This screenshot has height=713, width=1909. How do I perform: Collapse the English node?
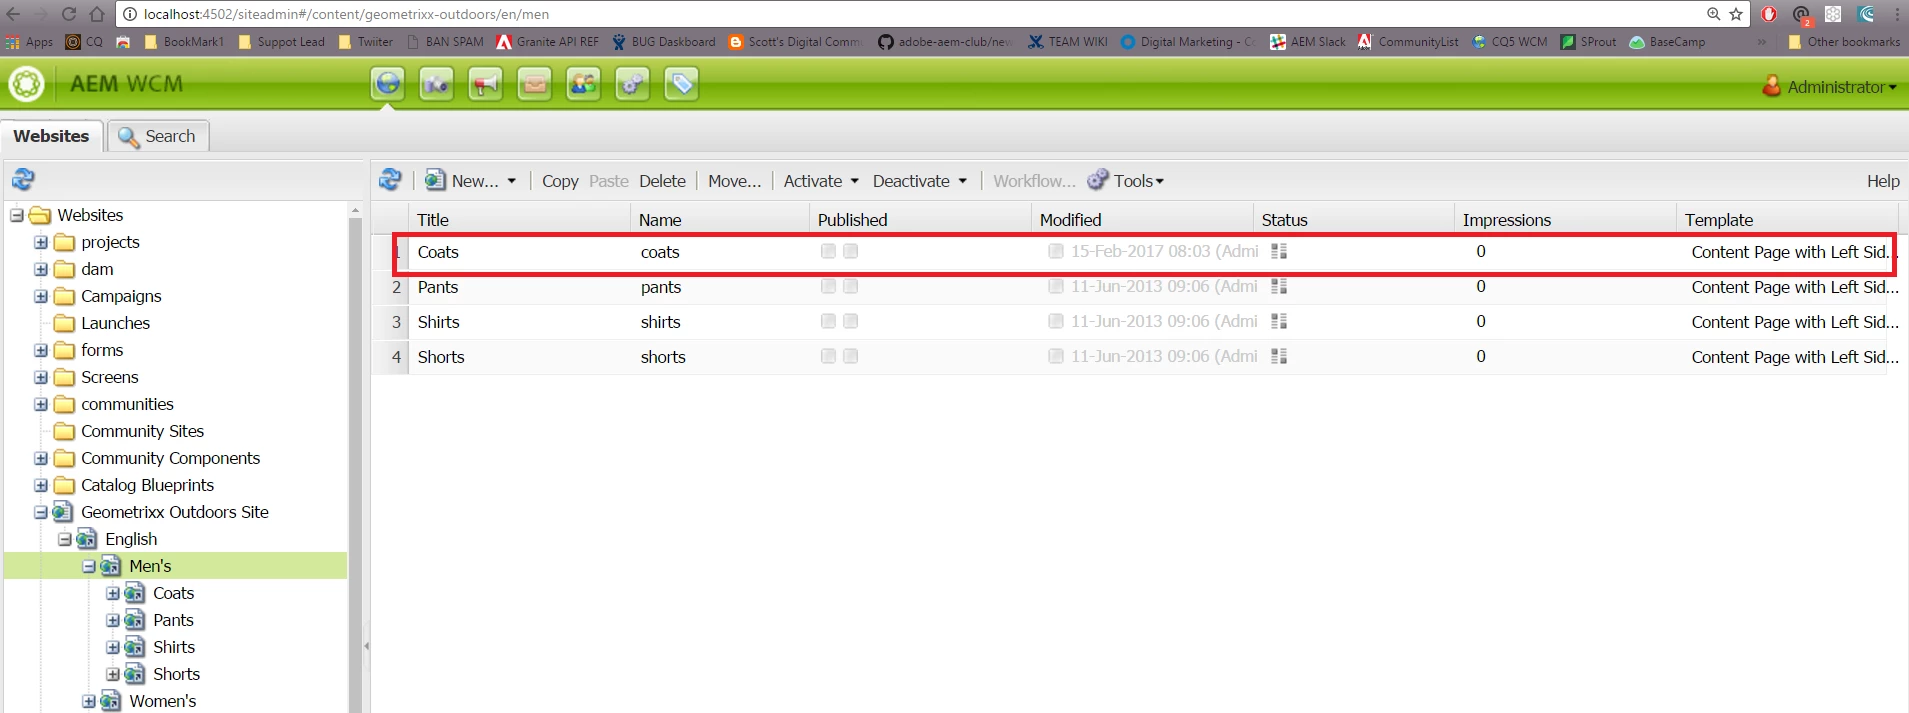click(65, 539)
